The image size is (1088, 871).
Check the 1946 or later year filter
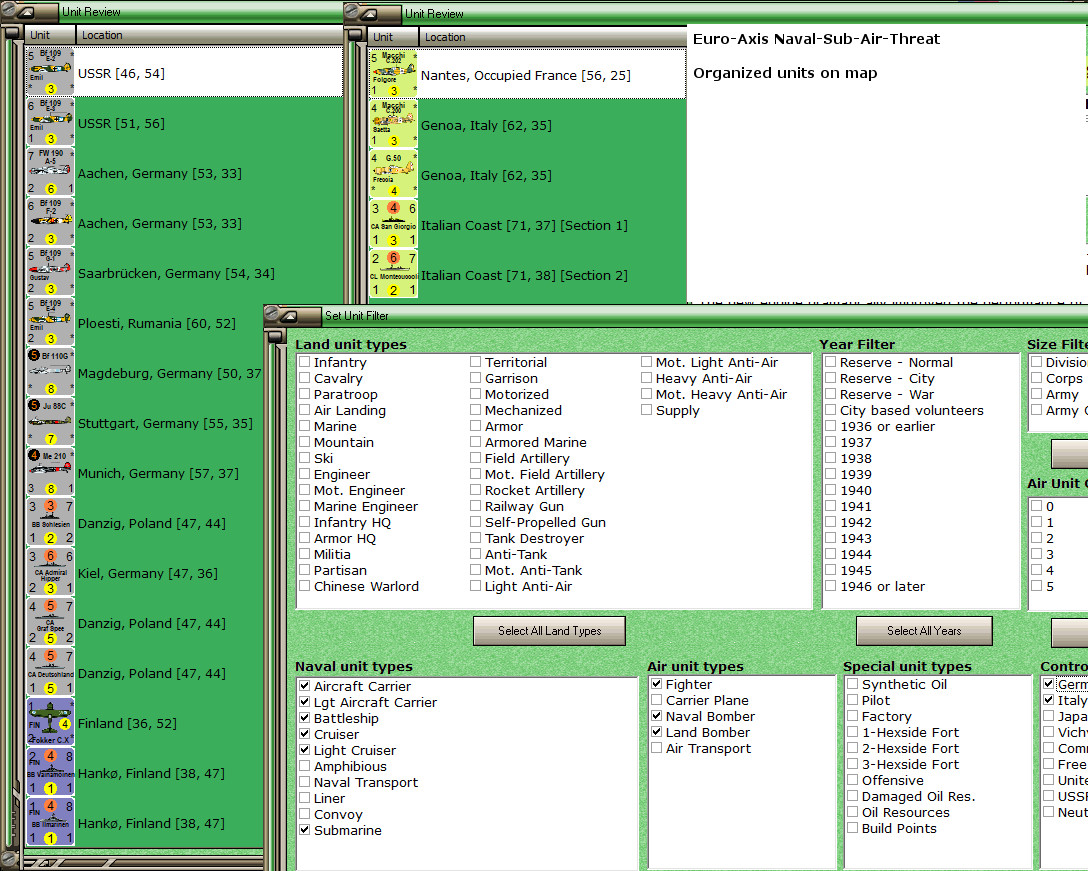click(830, 585)
